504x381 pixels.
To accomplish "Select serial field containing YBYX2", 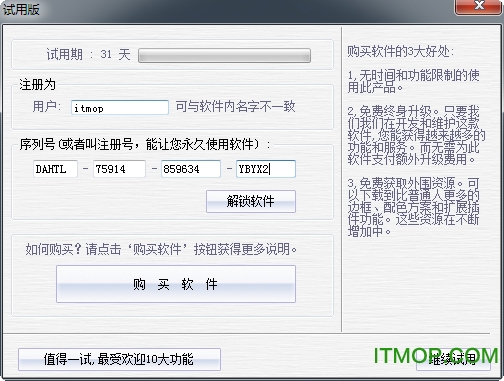I will [x=266, y=169].
